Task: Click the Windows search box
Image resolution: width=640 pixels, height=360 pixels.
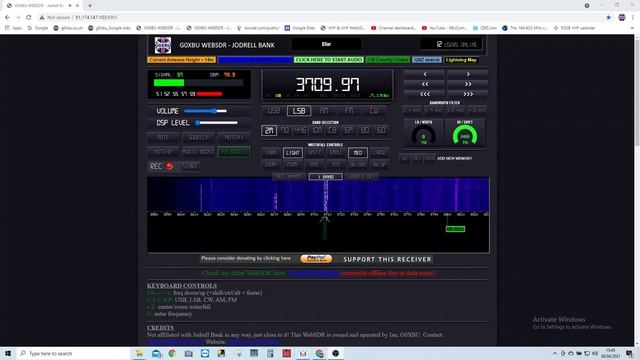Action: point(73,353)
